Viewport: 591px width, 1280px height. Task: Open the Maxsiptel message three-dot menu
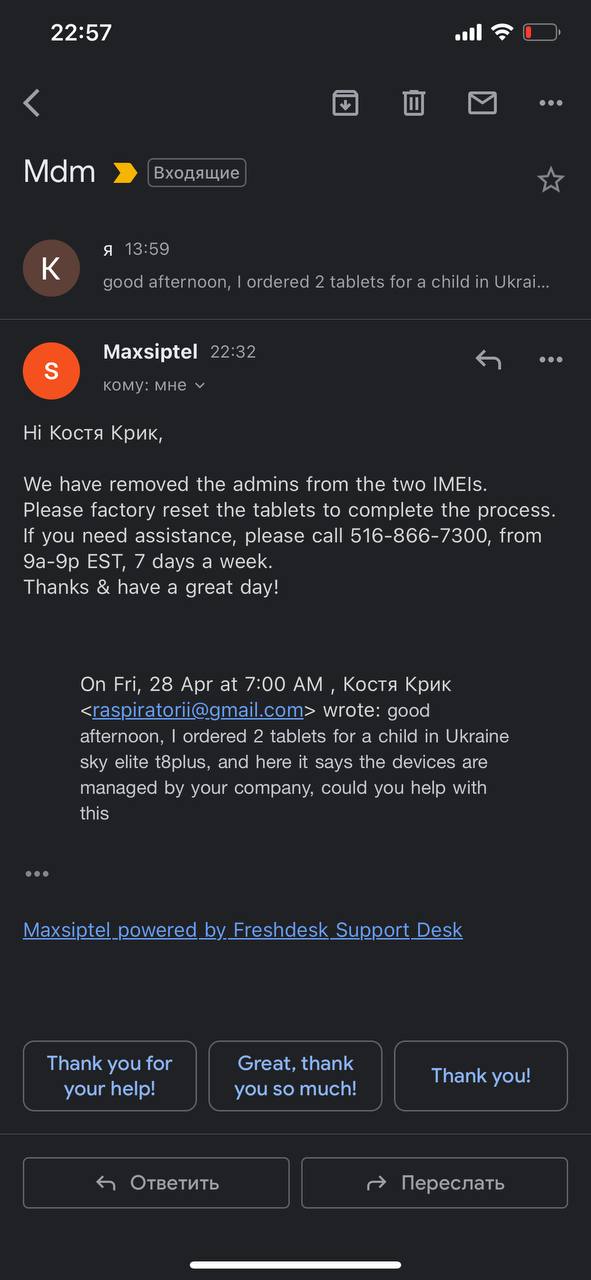coord(551,359)
